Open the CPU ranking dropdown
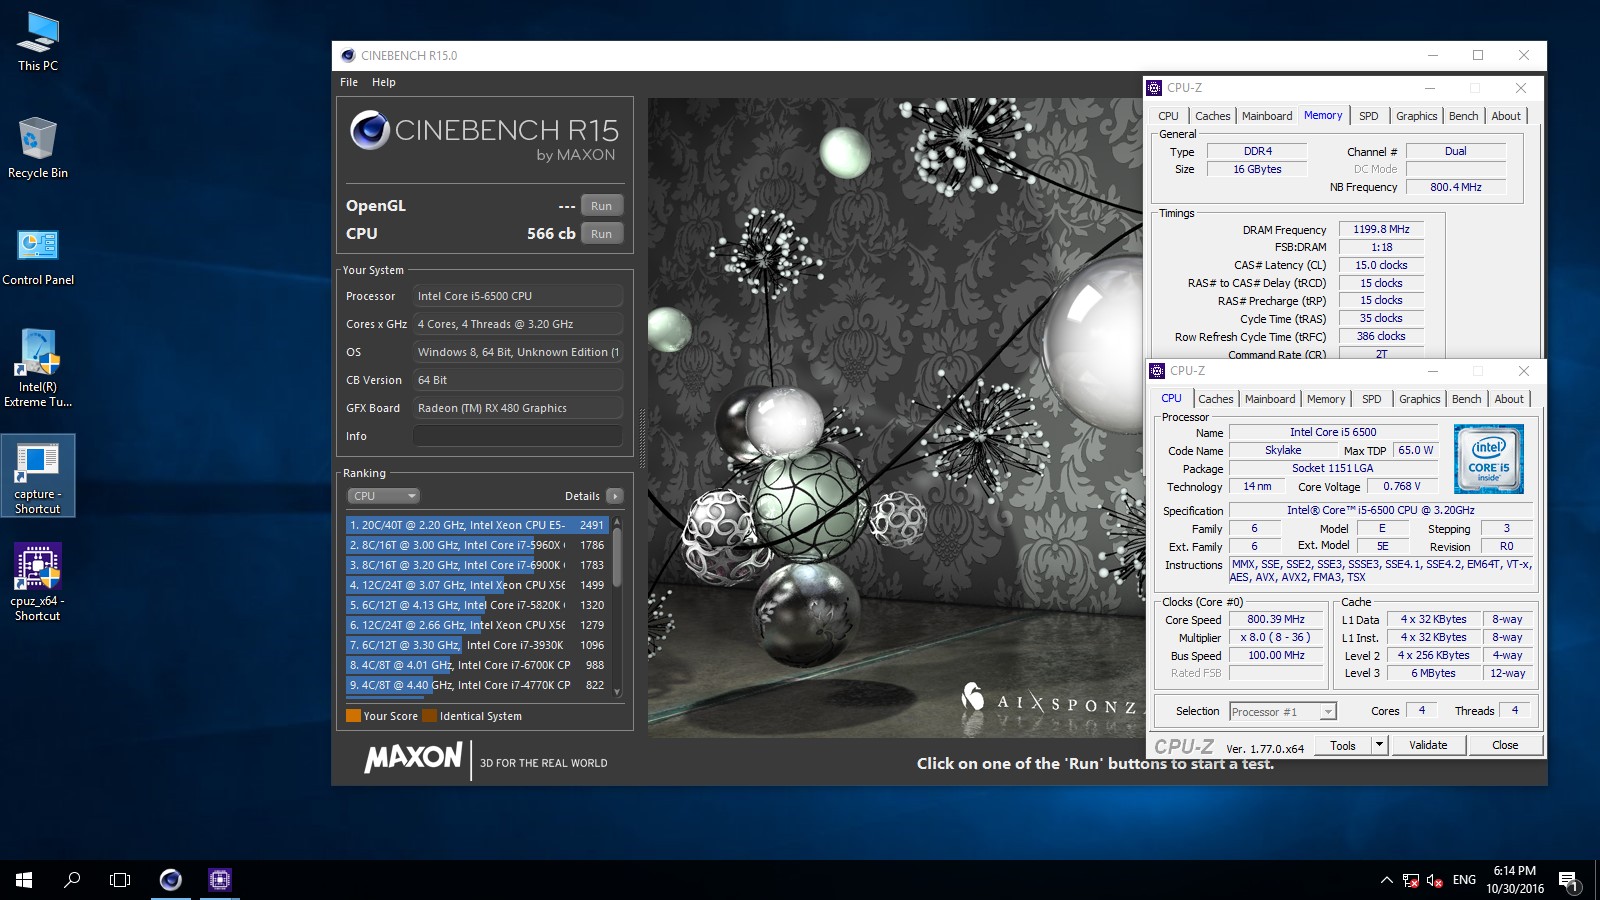Image resolution: width=1600 pixels, height=900 pixels. pos(384,496)
